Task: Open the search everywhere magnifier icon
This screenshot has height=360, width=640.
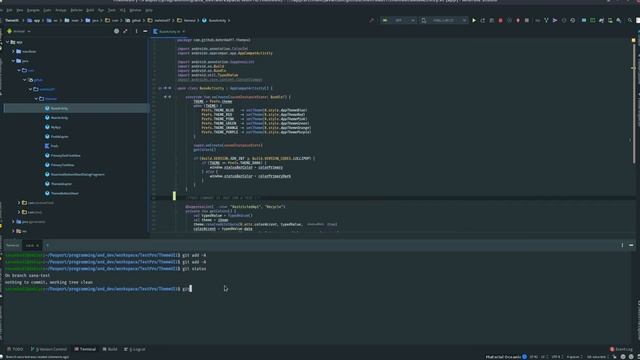Action: pyautogui.click(x=630, y=20)
